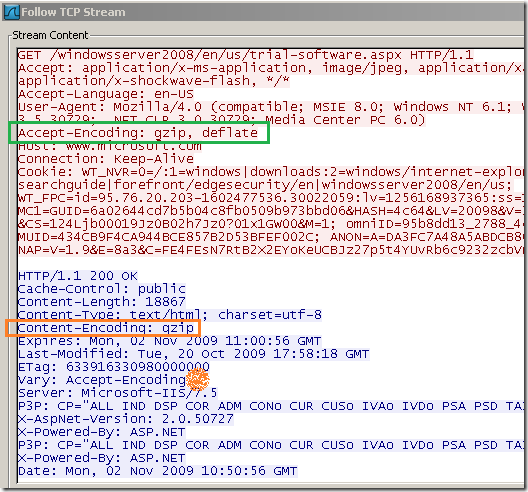Click the 'application/x-shockwave-flash, */*' line

coord(154,81)
